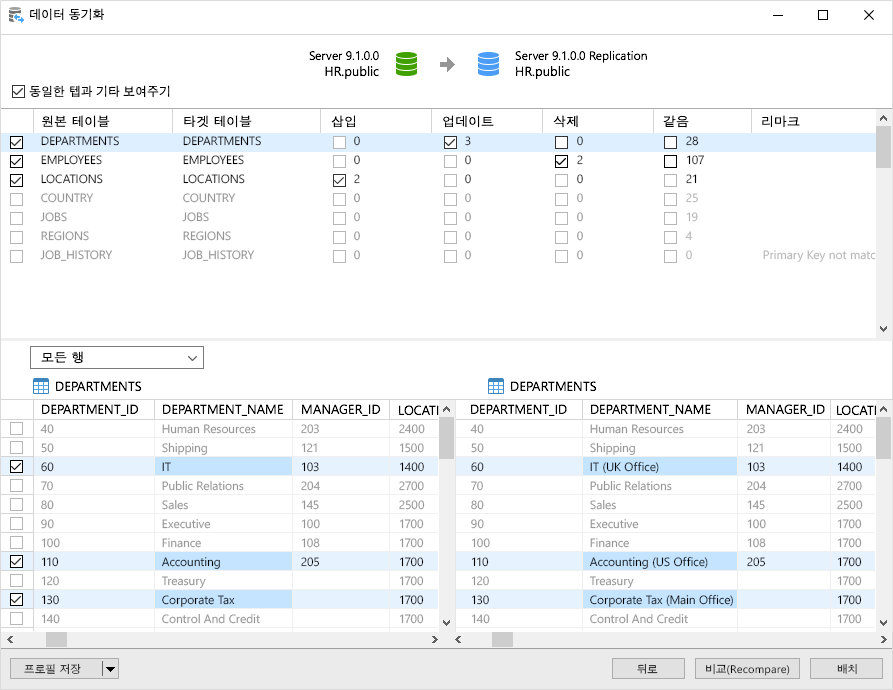The image size is (893, 690).
Task: Uncheck row 60 IT department checkbox
Action: (x=15, y=466)
